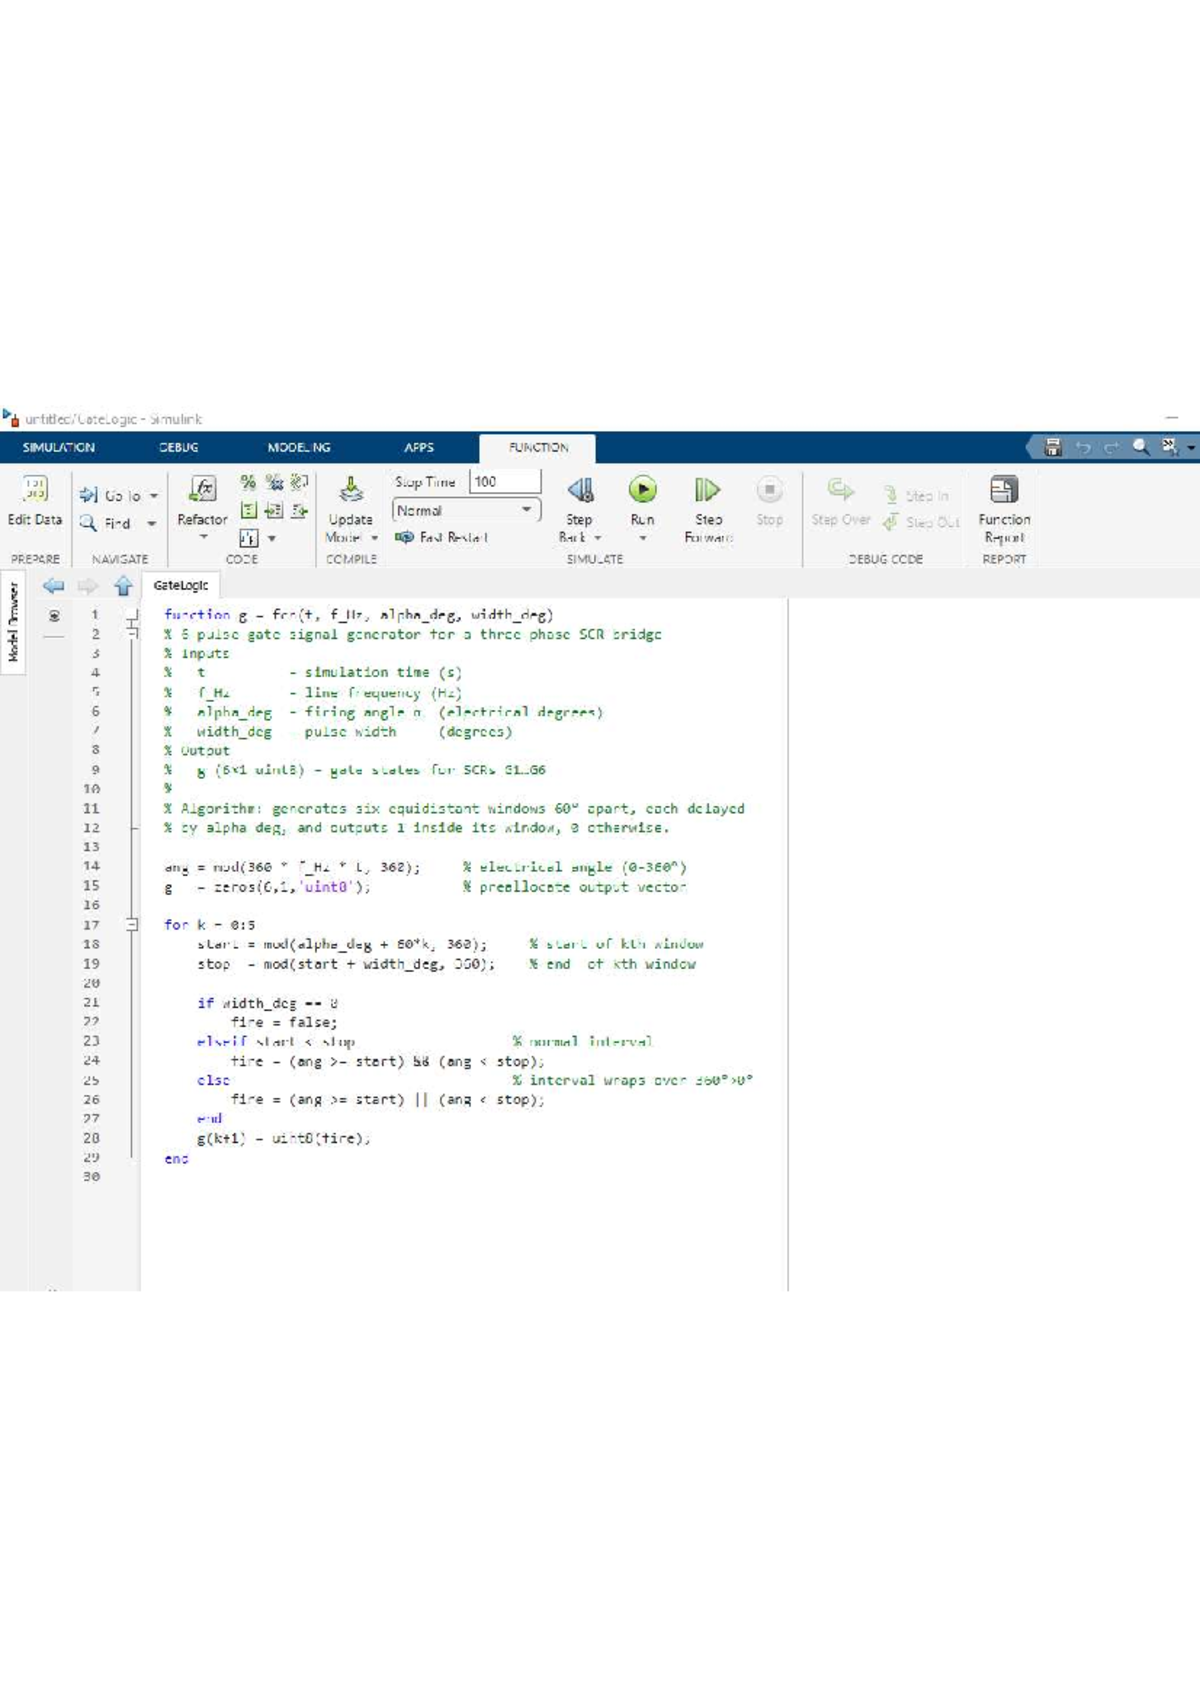Go up to parent with up arrow

tap(123, 586)
